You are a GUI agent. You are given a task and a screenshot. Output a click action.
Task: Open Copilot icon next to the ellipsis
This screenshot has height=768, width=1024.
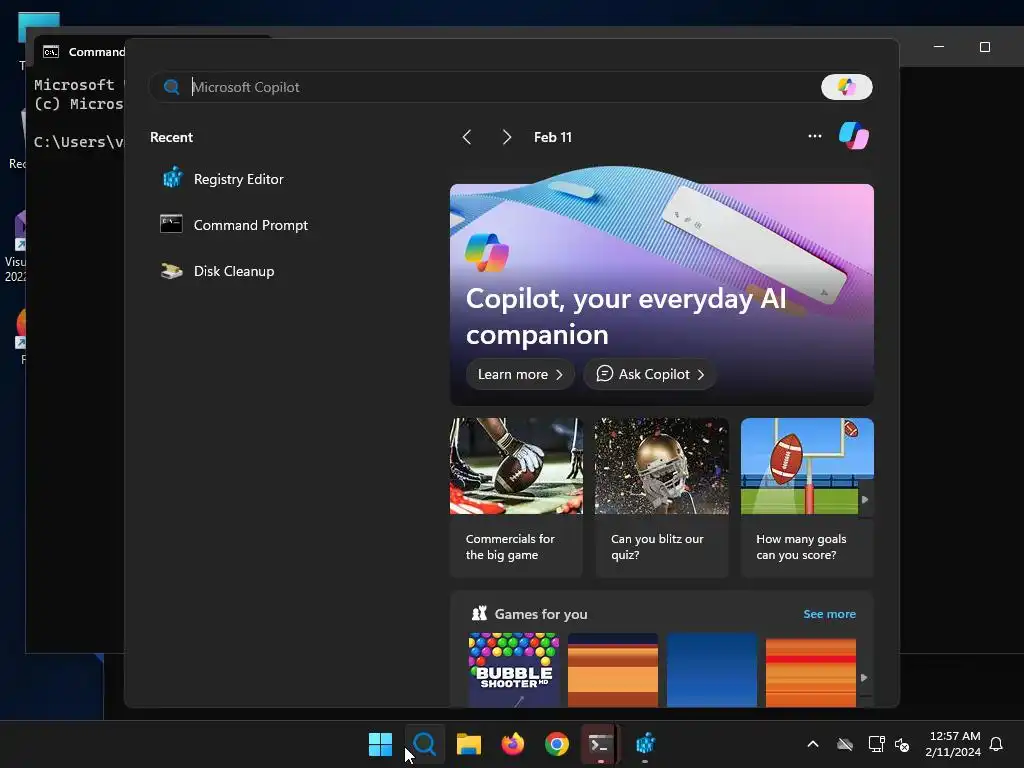pos(854,136)
